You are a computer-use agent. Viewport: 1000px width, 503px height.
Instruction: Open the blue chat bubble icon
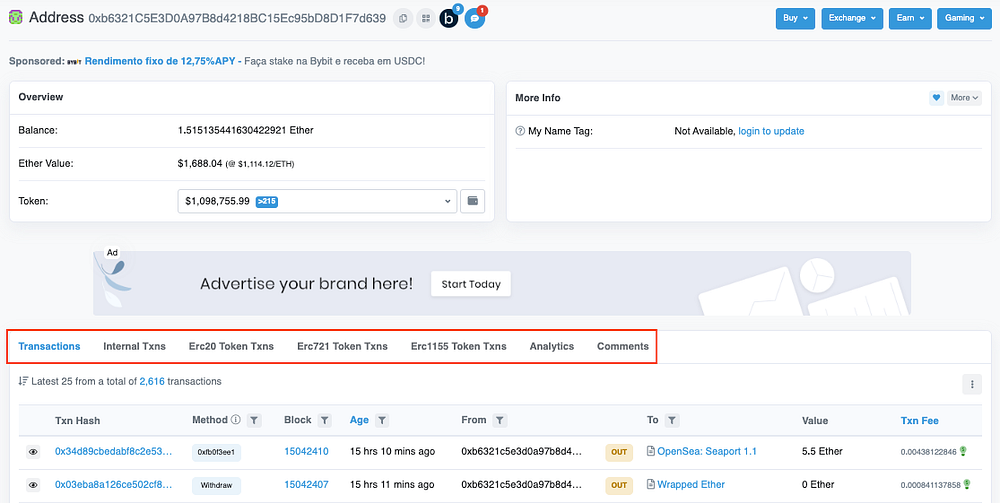point(474,18)
